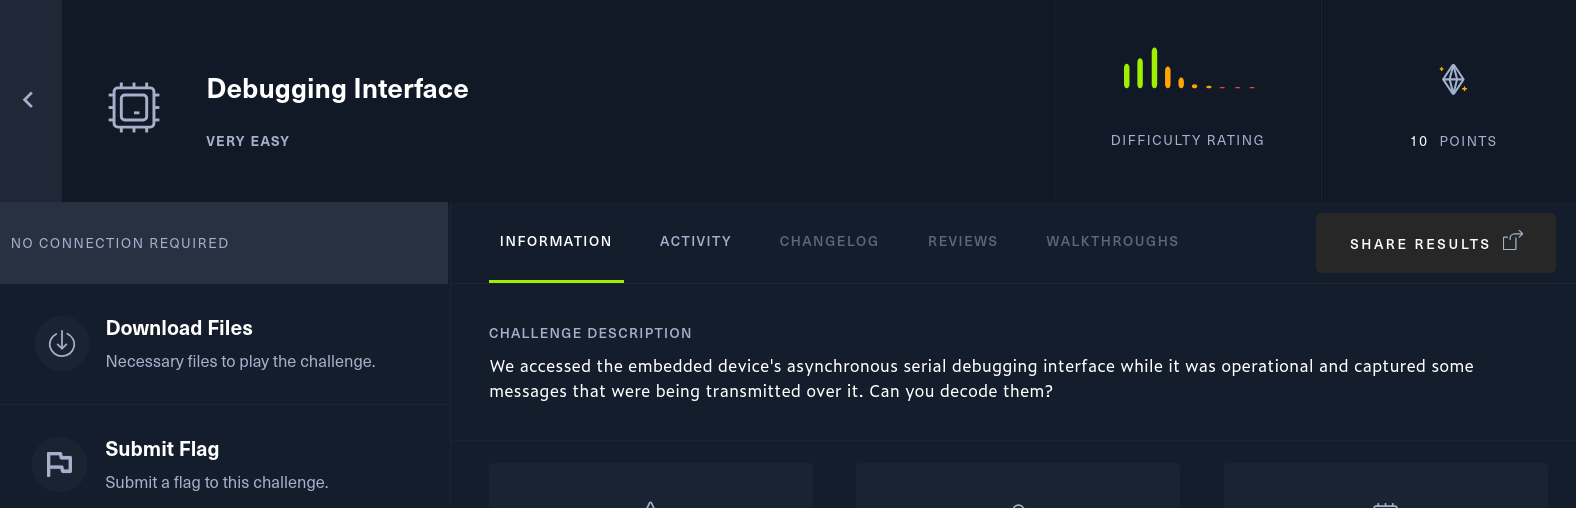Click the hardware chip challenge icon
1576x508 pixels.
click(x=134, y=107)
